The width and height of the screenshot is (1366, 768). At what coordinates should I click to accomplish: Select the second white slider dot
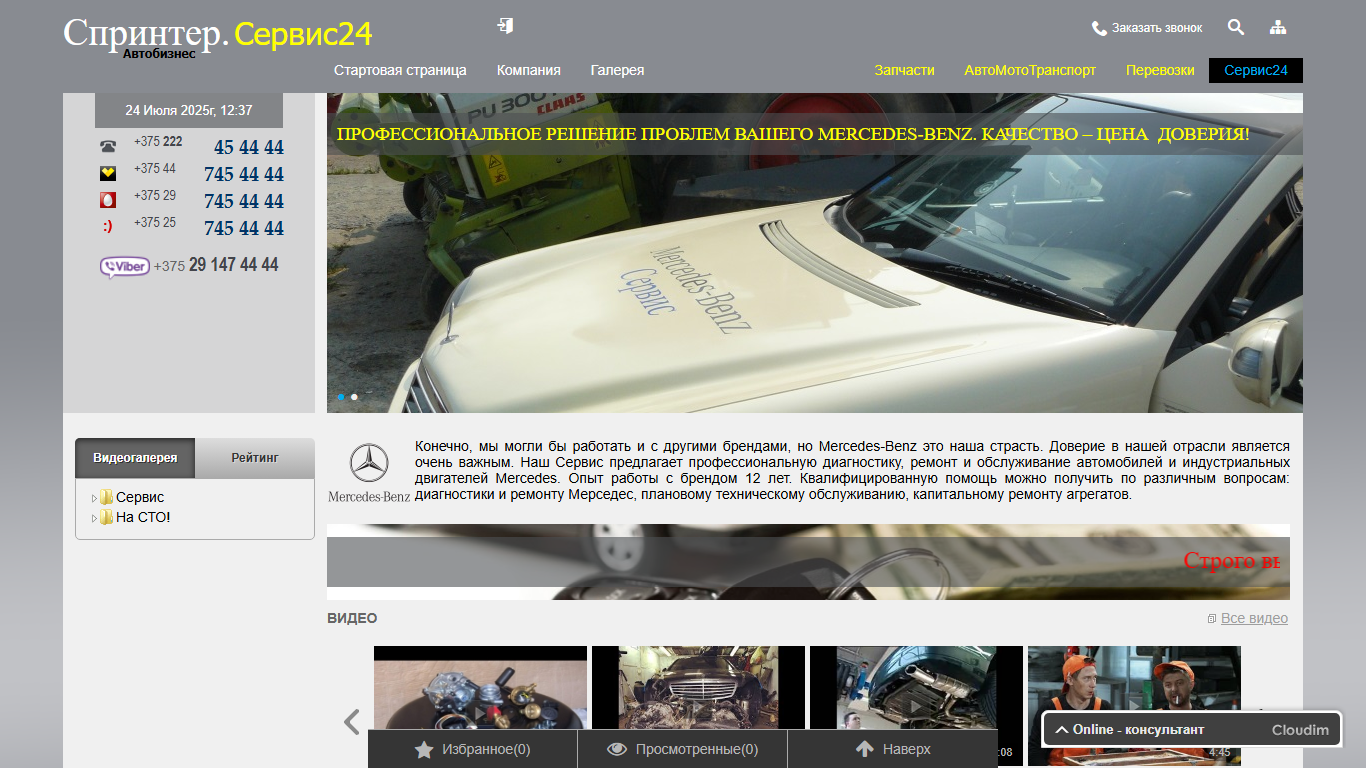click(x=354, y=397)
